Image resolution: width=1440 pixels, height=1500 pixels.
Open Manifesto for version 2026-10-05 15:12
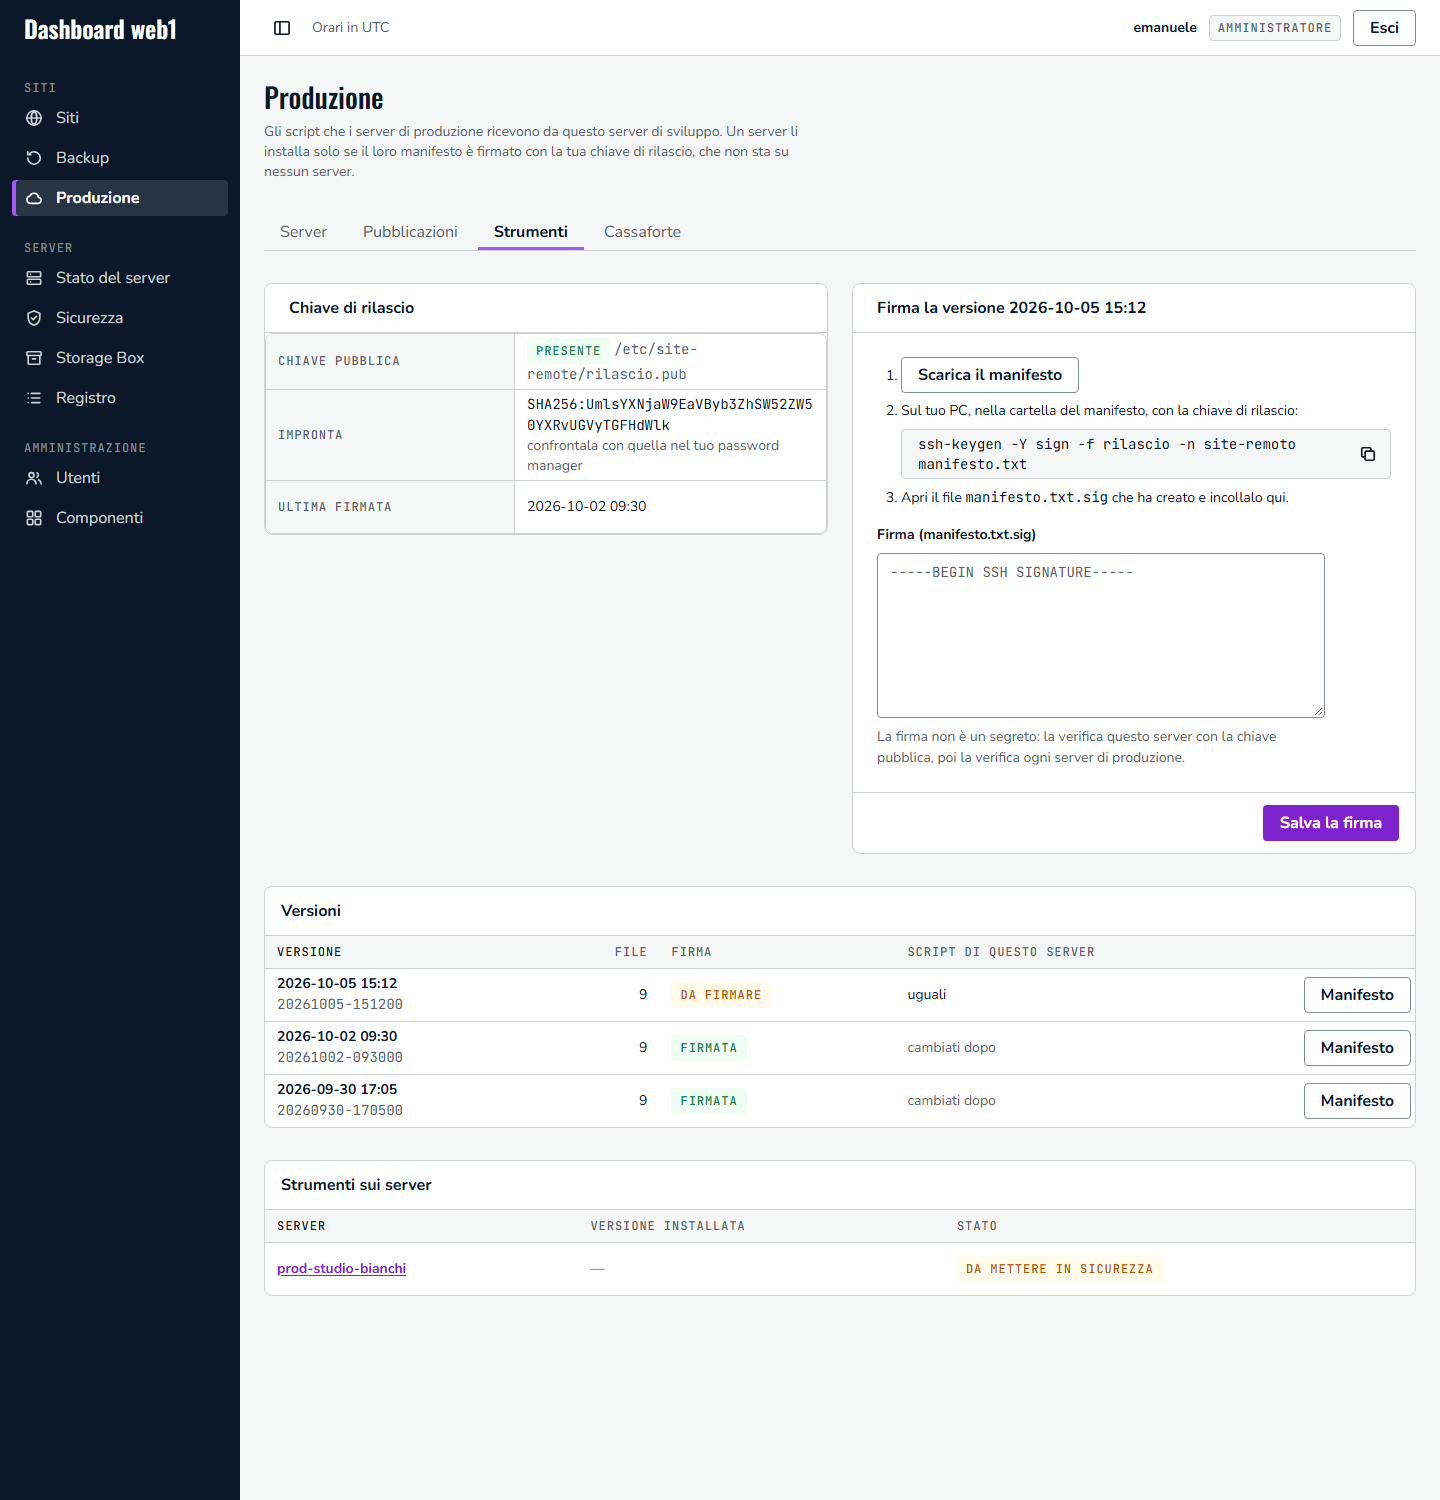[x=1357, y=995]
